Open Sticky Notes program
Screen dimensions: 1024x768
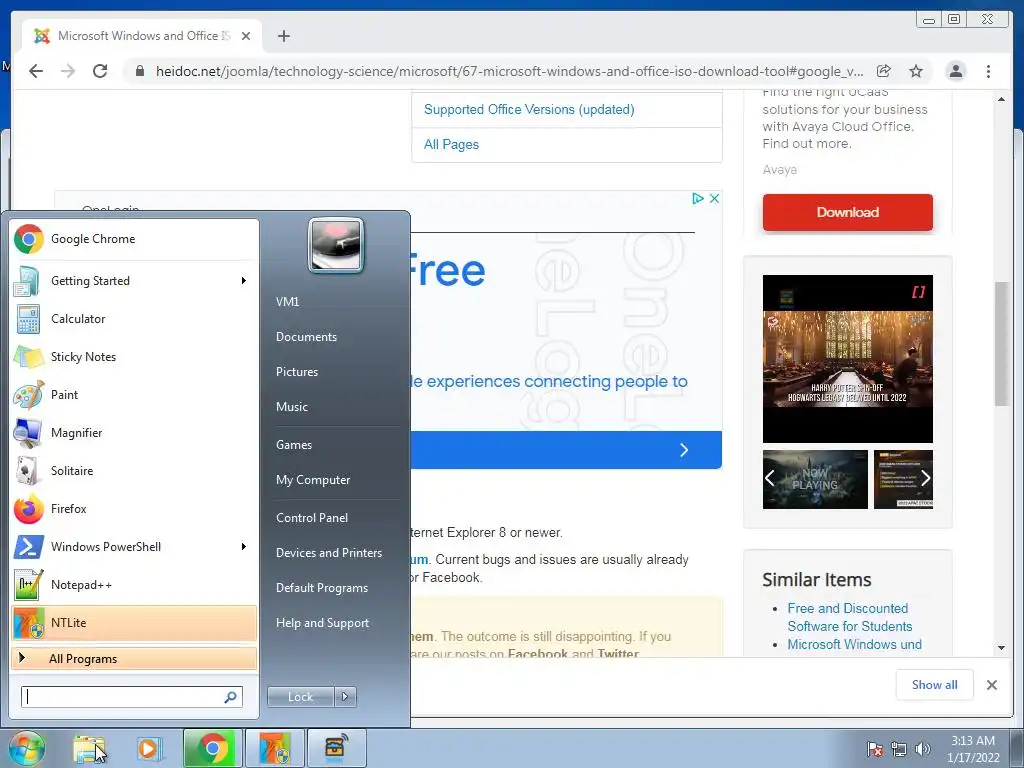coord(134,357)
